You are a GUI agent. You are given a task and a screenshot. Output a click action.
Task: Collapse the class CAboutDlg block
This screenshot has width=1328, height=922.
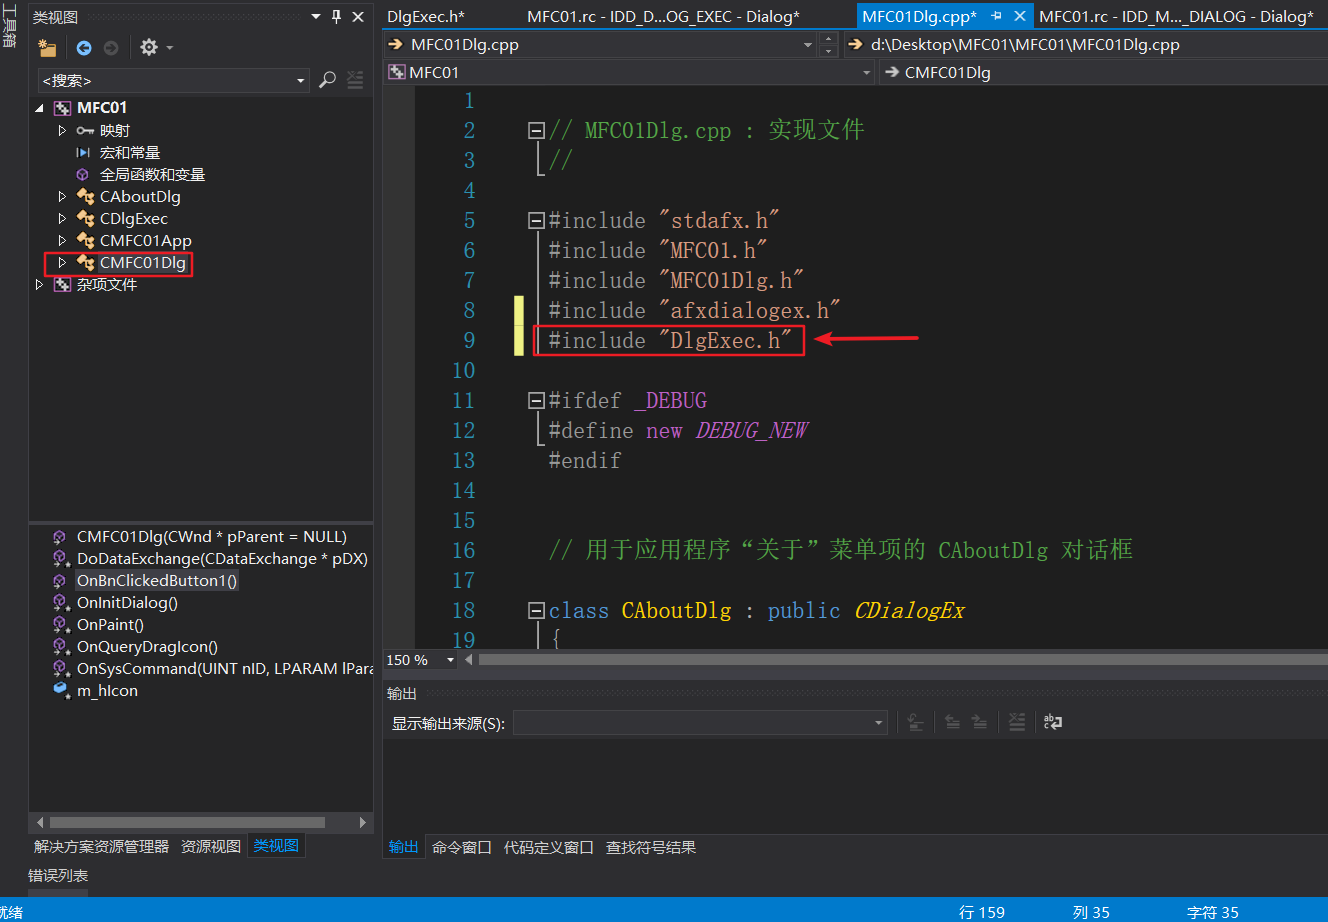point(536,610)
